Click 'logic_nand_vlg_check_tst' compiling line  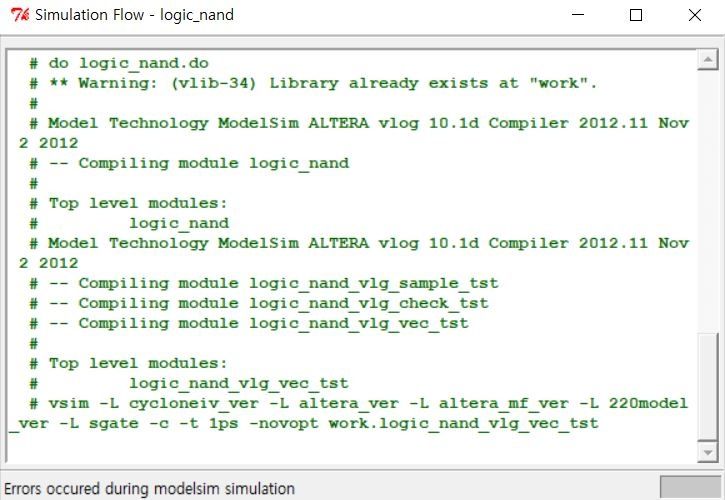click(258, 303)
